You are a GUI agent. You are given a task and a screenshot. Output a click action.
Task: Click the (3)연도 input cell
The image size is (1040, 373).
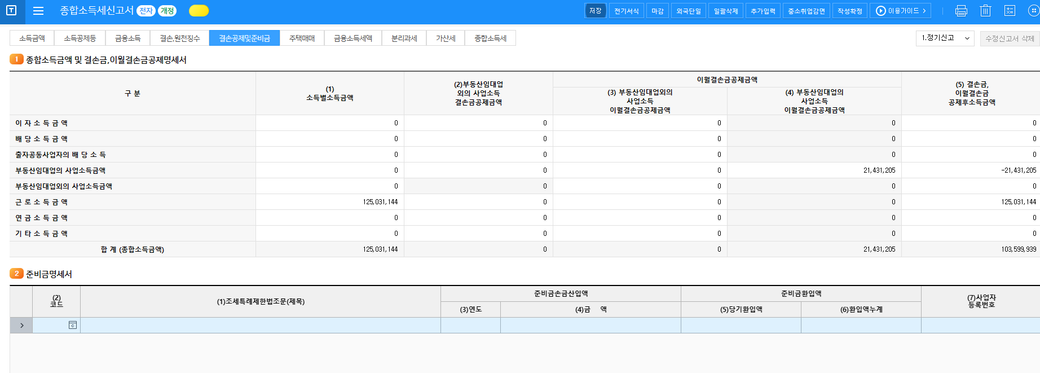(x=471, y=325)
